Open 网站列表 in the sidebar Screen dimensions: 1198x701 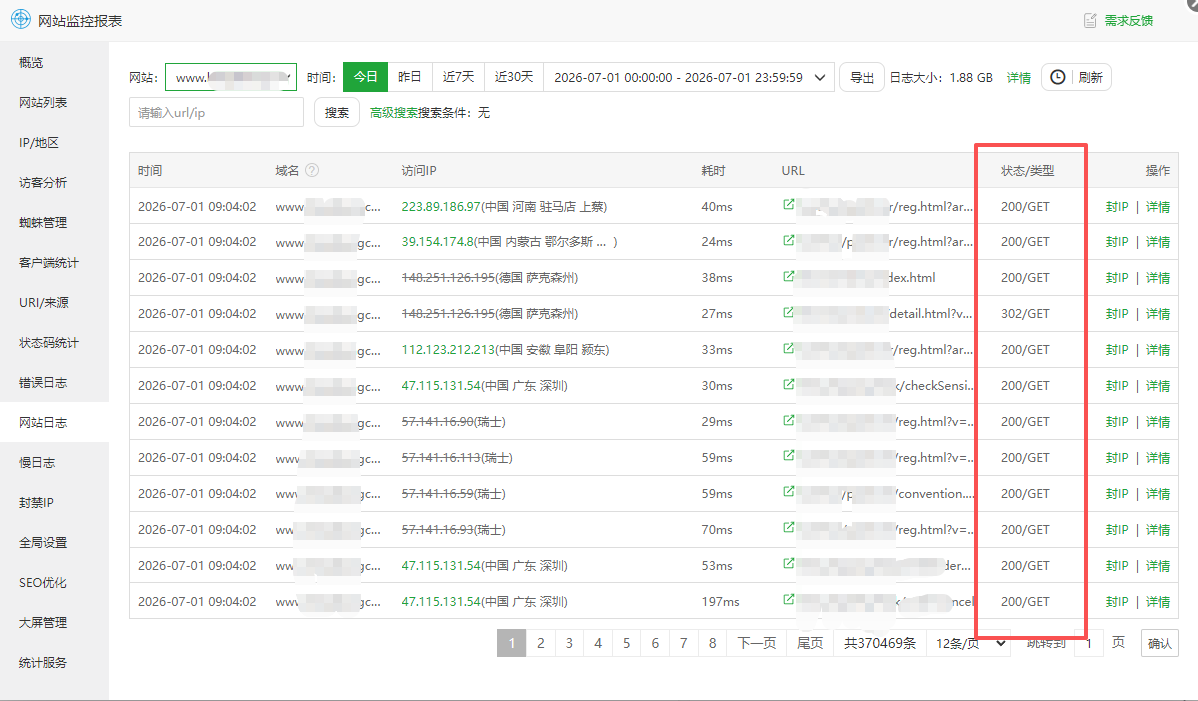click(x=54, y=102)
